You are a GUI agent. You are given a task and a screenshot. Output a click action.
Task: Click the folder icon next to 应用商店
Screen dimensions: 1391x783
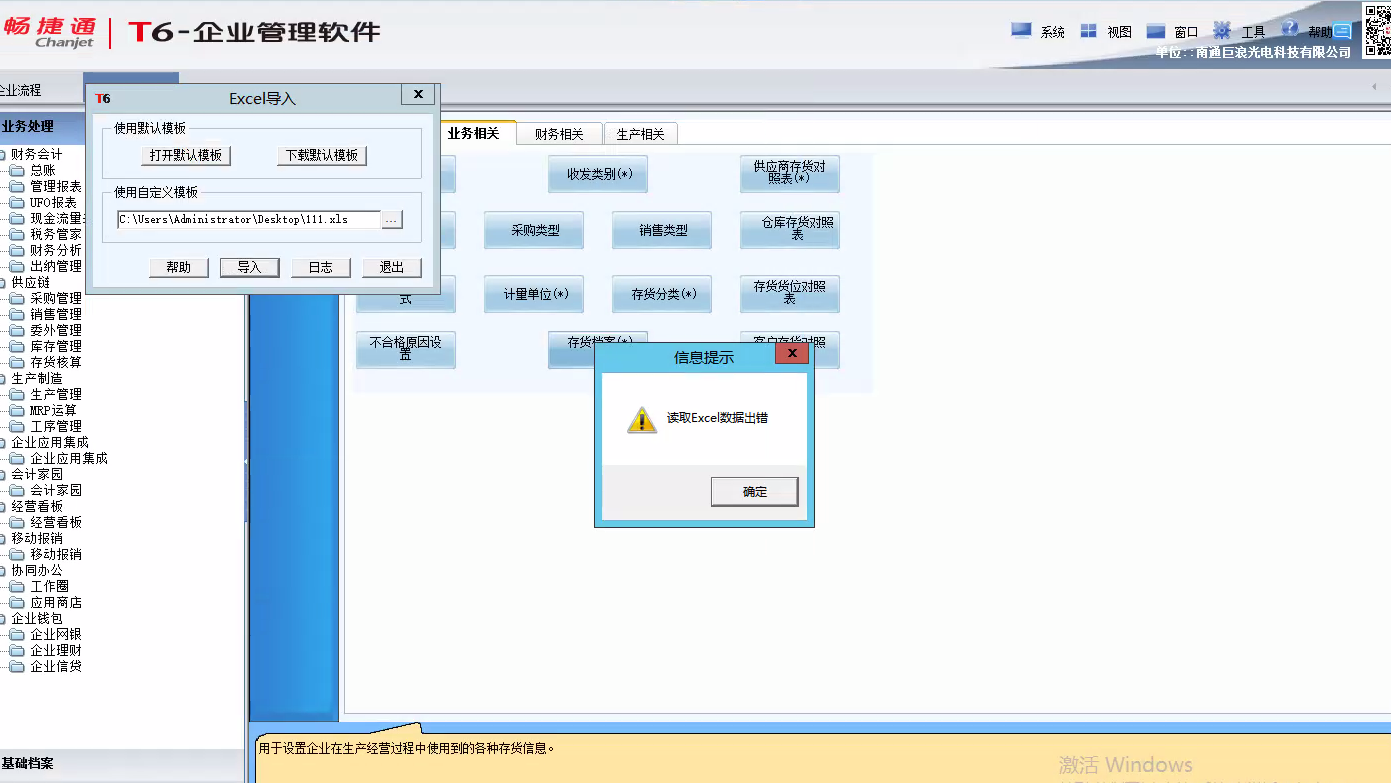[x=17, y=602]
